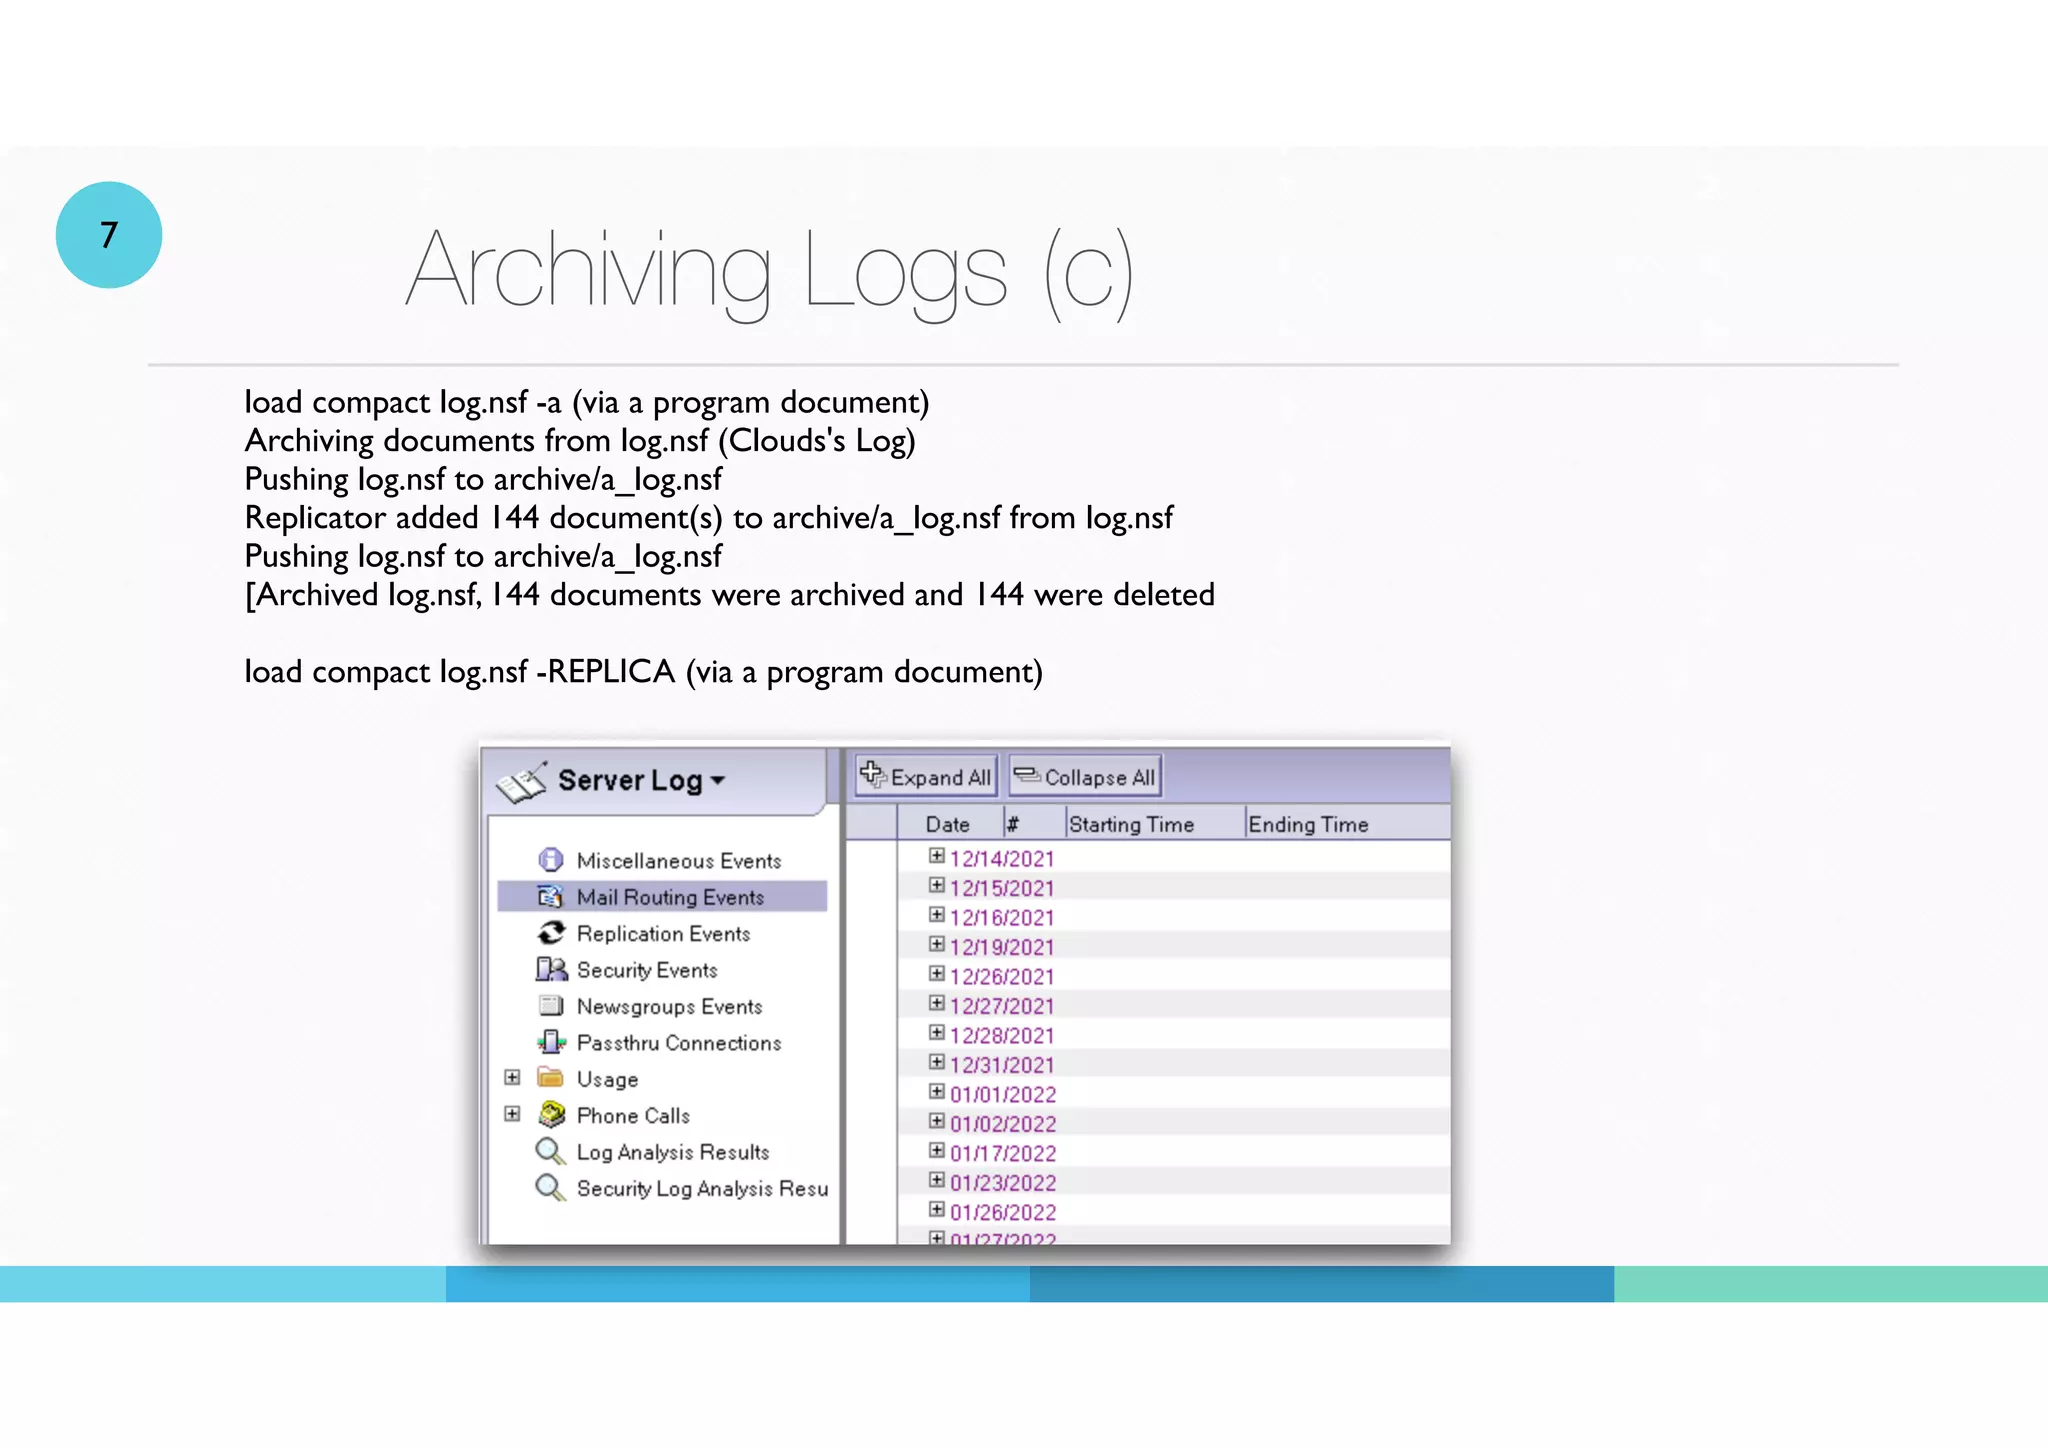Select the Miscellaneous Events view
2048x1448 pixels.
[679, 861]
